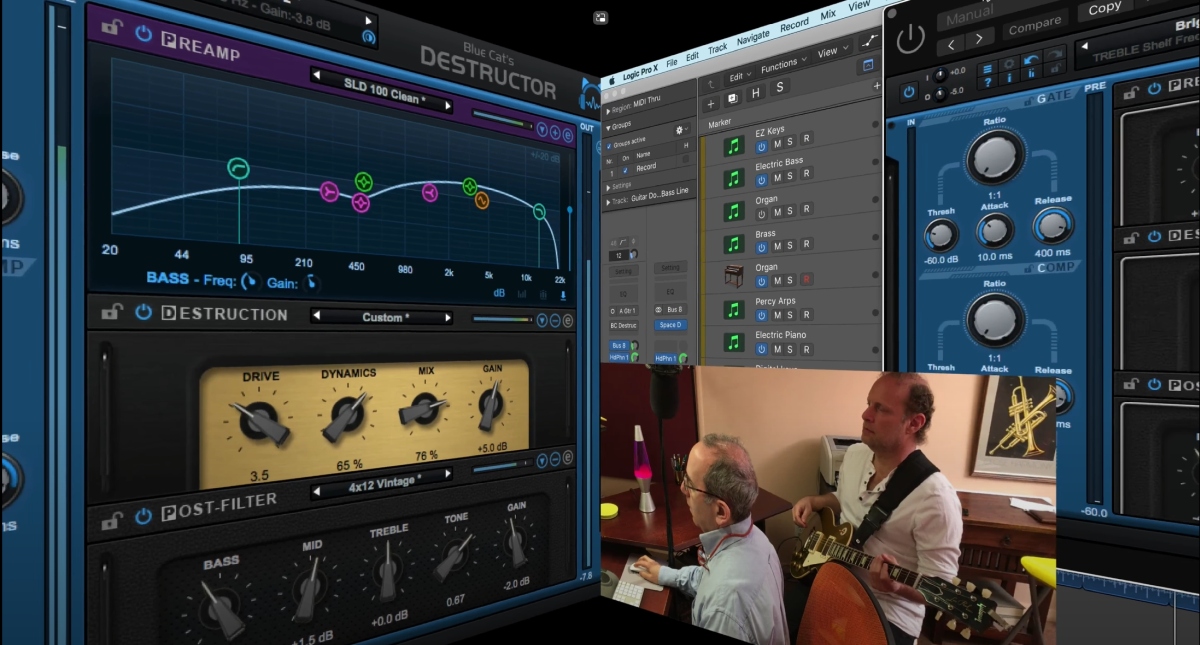Click the organ keyboard track icon
This screenshot has width=1200, height=645.
point(734,275)
